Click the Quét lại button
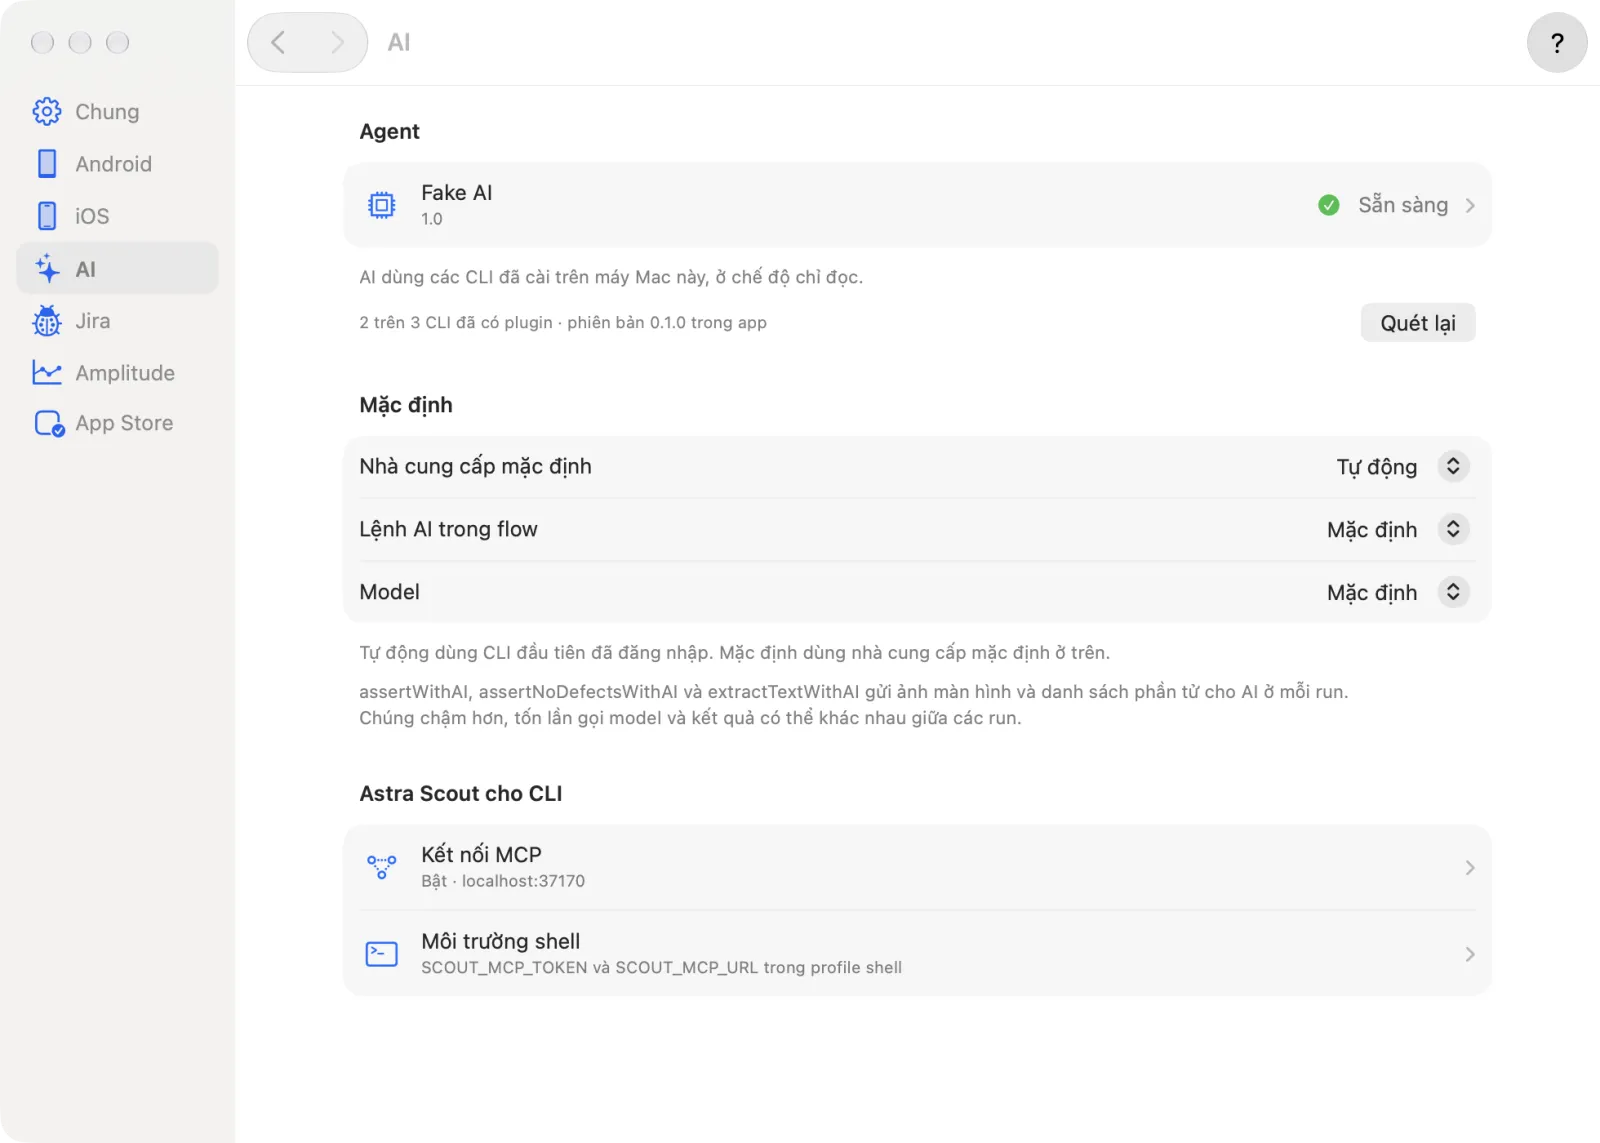This screenshot has height=1143, width=1600. (1418, 323)
